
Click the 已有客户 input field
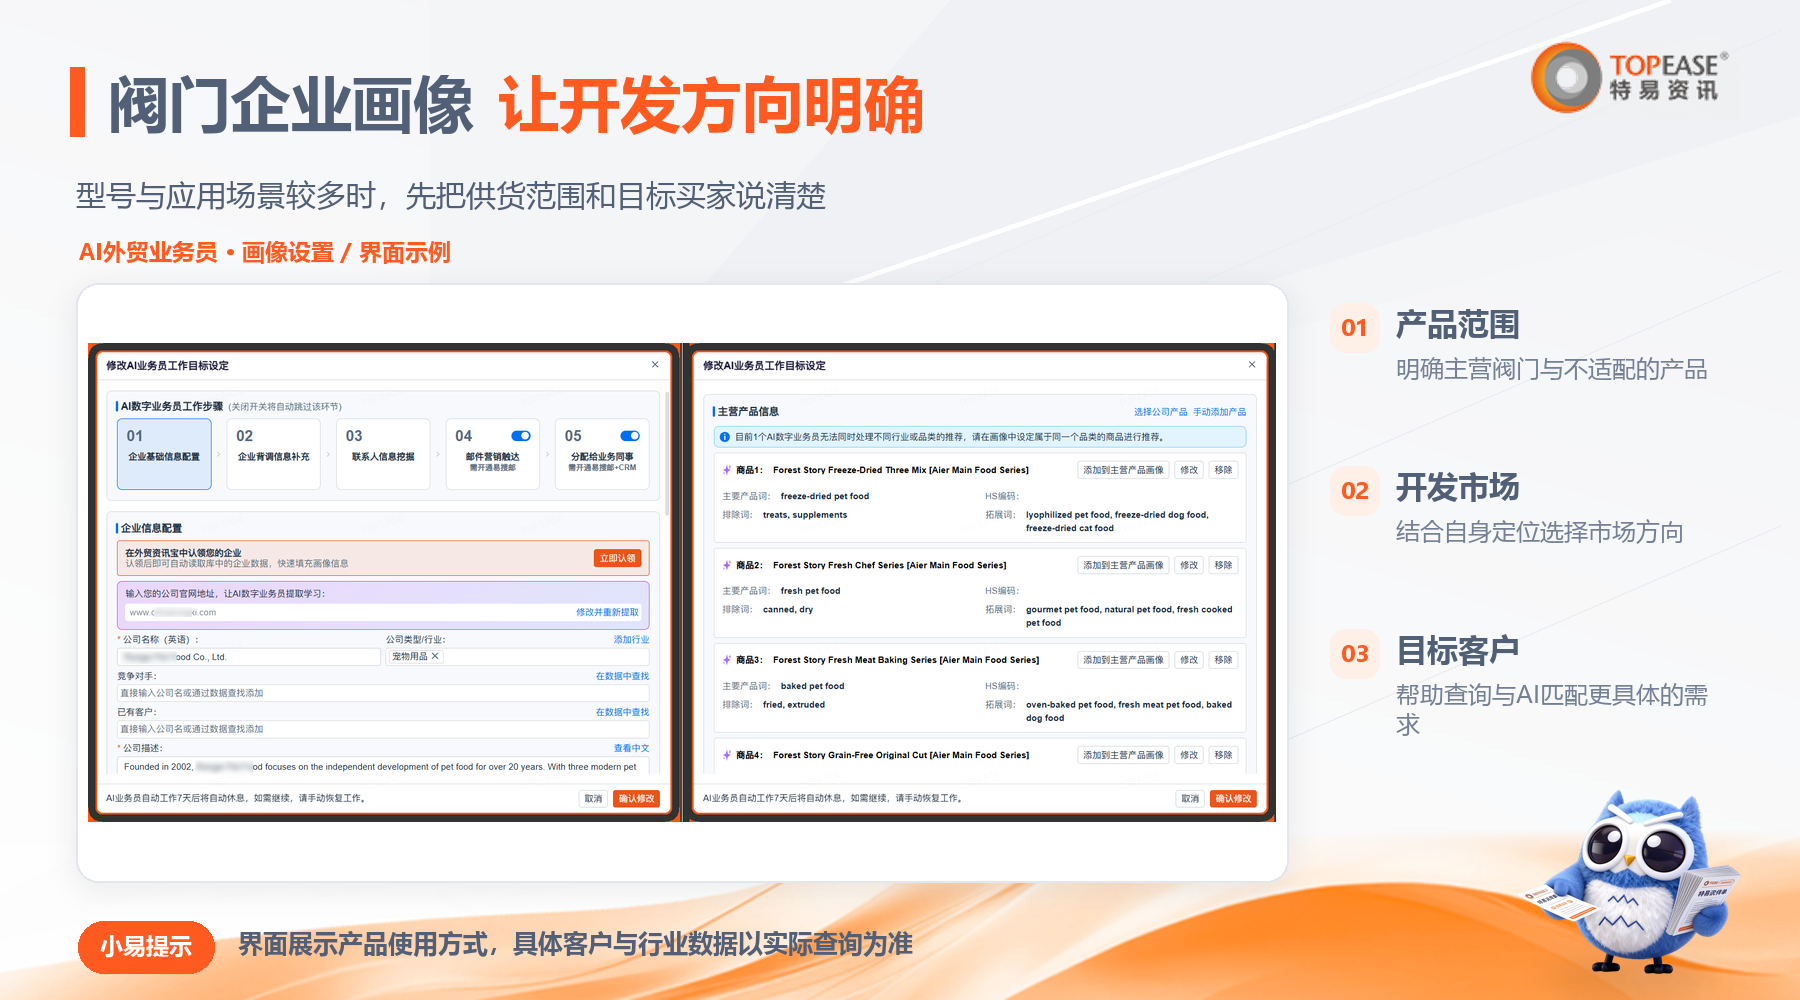[383, 729]
